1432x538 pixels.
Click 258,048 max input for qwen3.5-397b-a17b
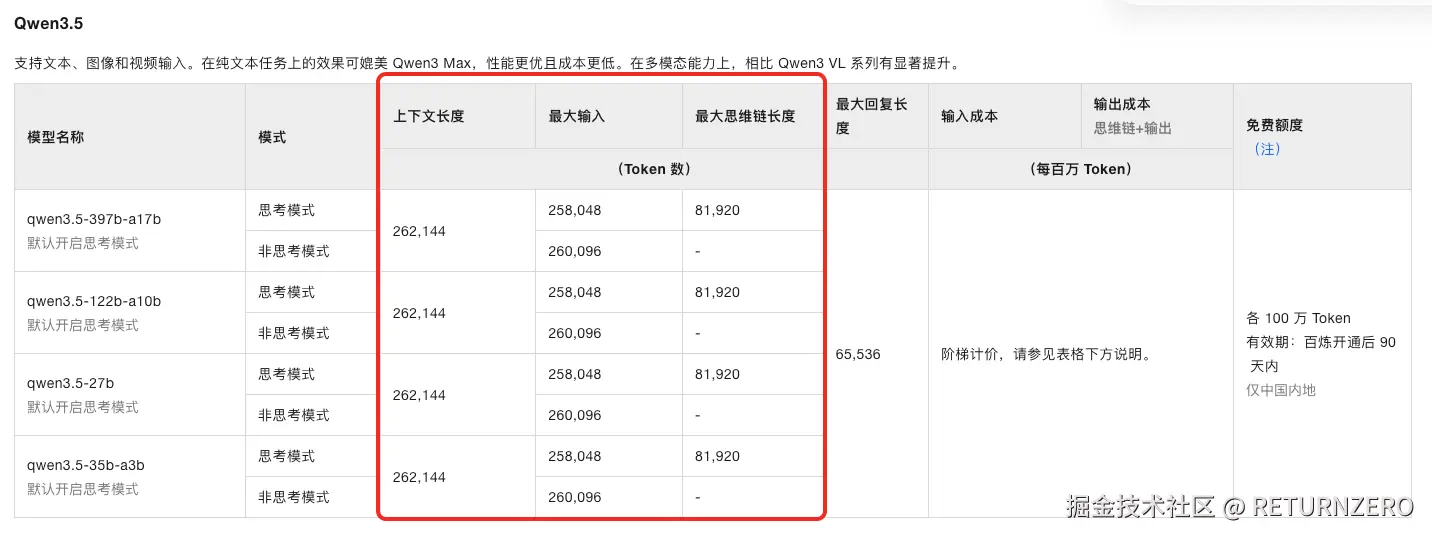[x=575, y=210]
